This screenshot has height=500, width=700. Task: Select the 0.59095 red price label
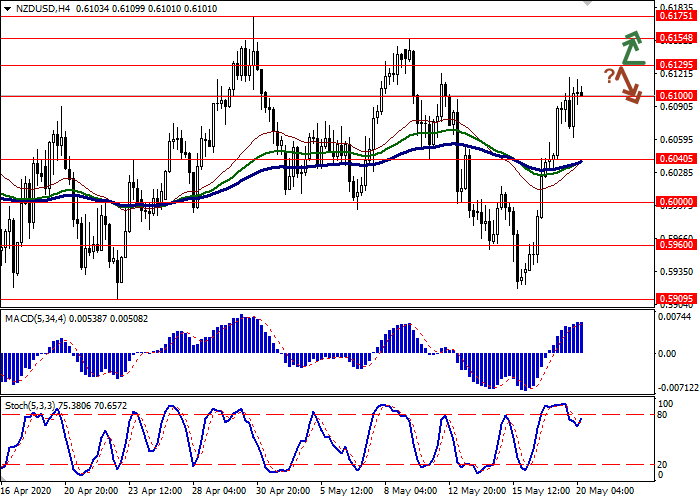pyautogui.click(x=676, y=297)
